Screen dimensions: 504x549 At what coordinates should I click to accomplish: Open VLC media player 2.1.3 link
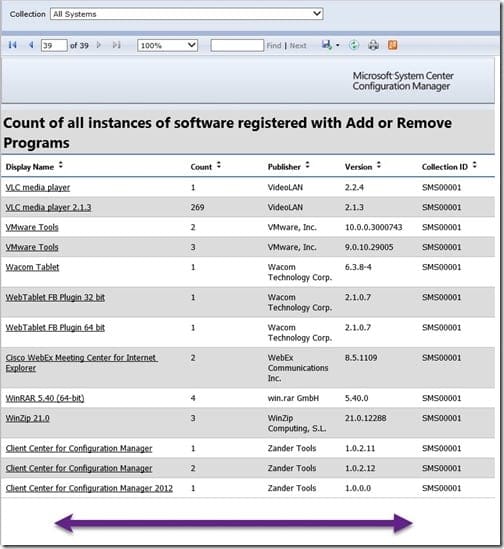[48, 208]
